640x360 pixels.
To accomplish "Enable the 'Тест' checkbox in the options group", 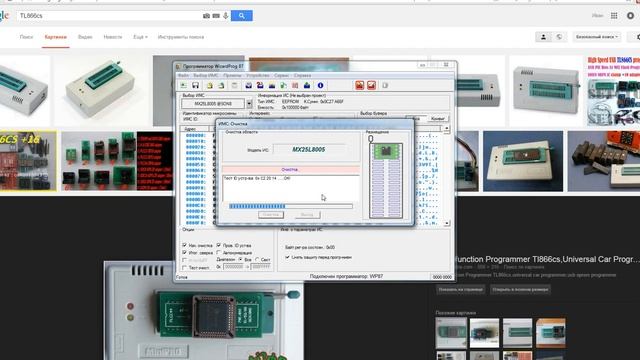I will pos(184,267).
